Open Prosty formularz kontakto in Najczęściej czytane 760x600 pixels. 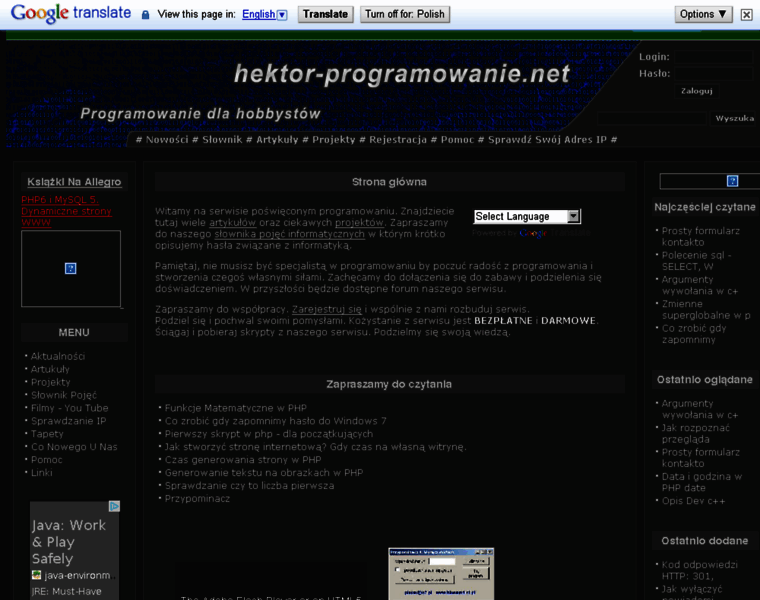pos(701,237)
